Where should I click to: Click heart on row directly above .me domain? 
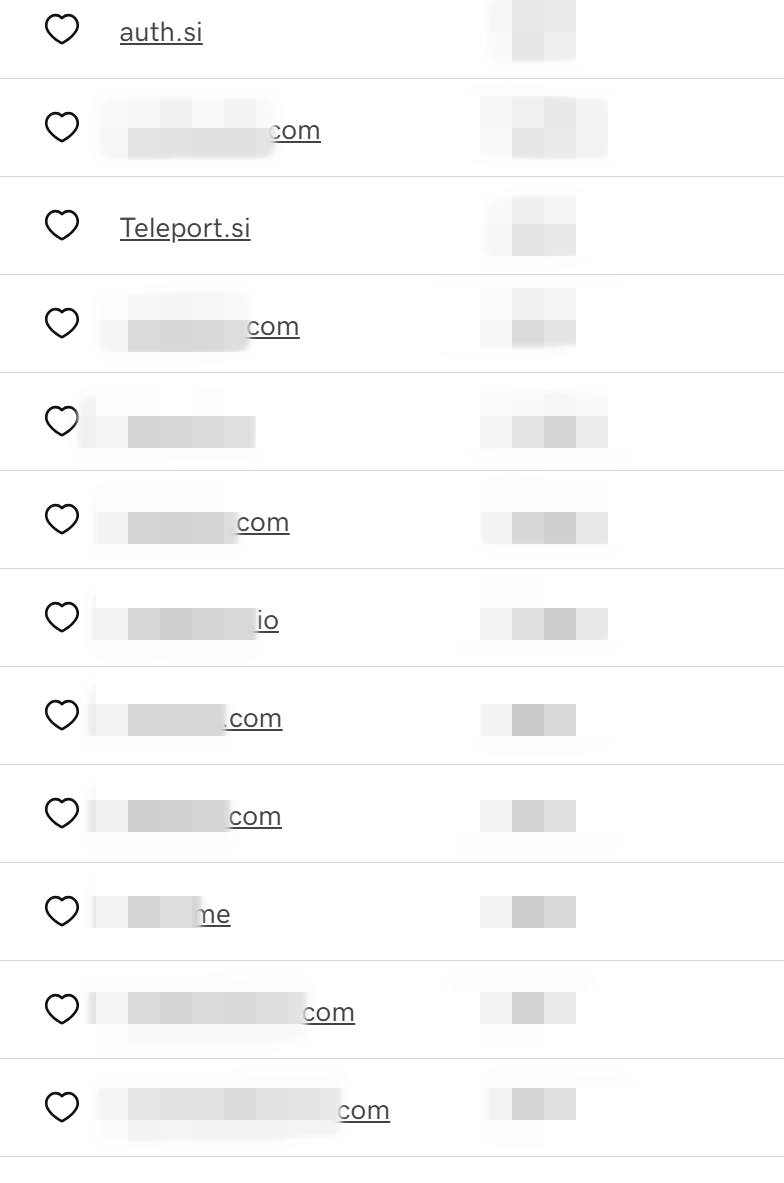[62, 813]
